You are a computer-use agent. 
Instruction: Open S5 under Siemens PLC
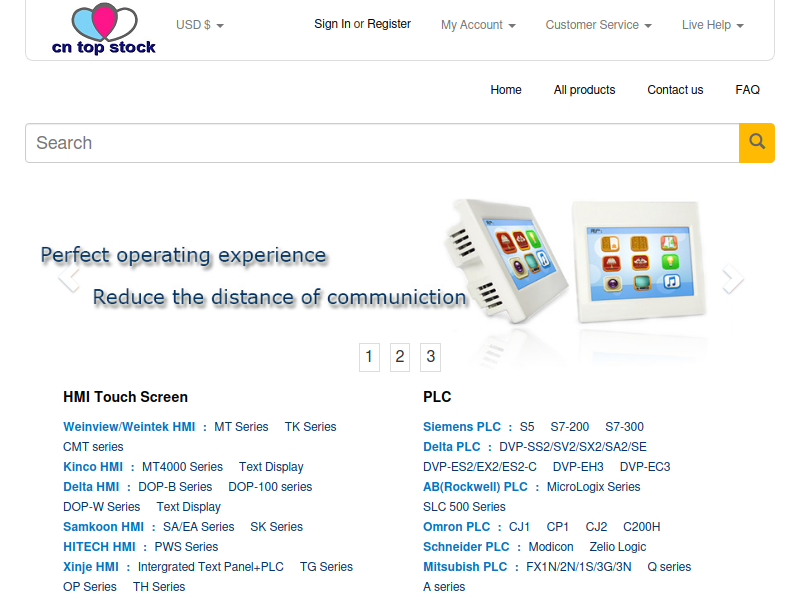pos(527,427)
